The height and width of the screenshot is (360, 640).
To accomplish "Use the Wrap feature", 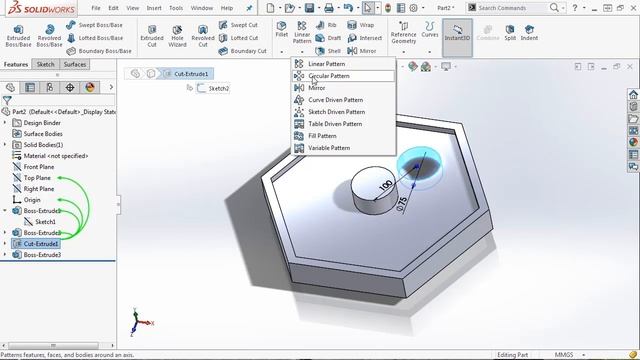I will (360, 25).
